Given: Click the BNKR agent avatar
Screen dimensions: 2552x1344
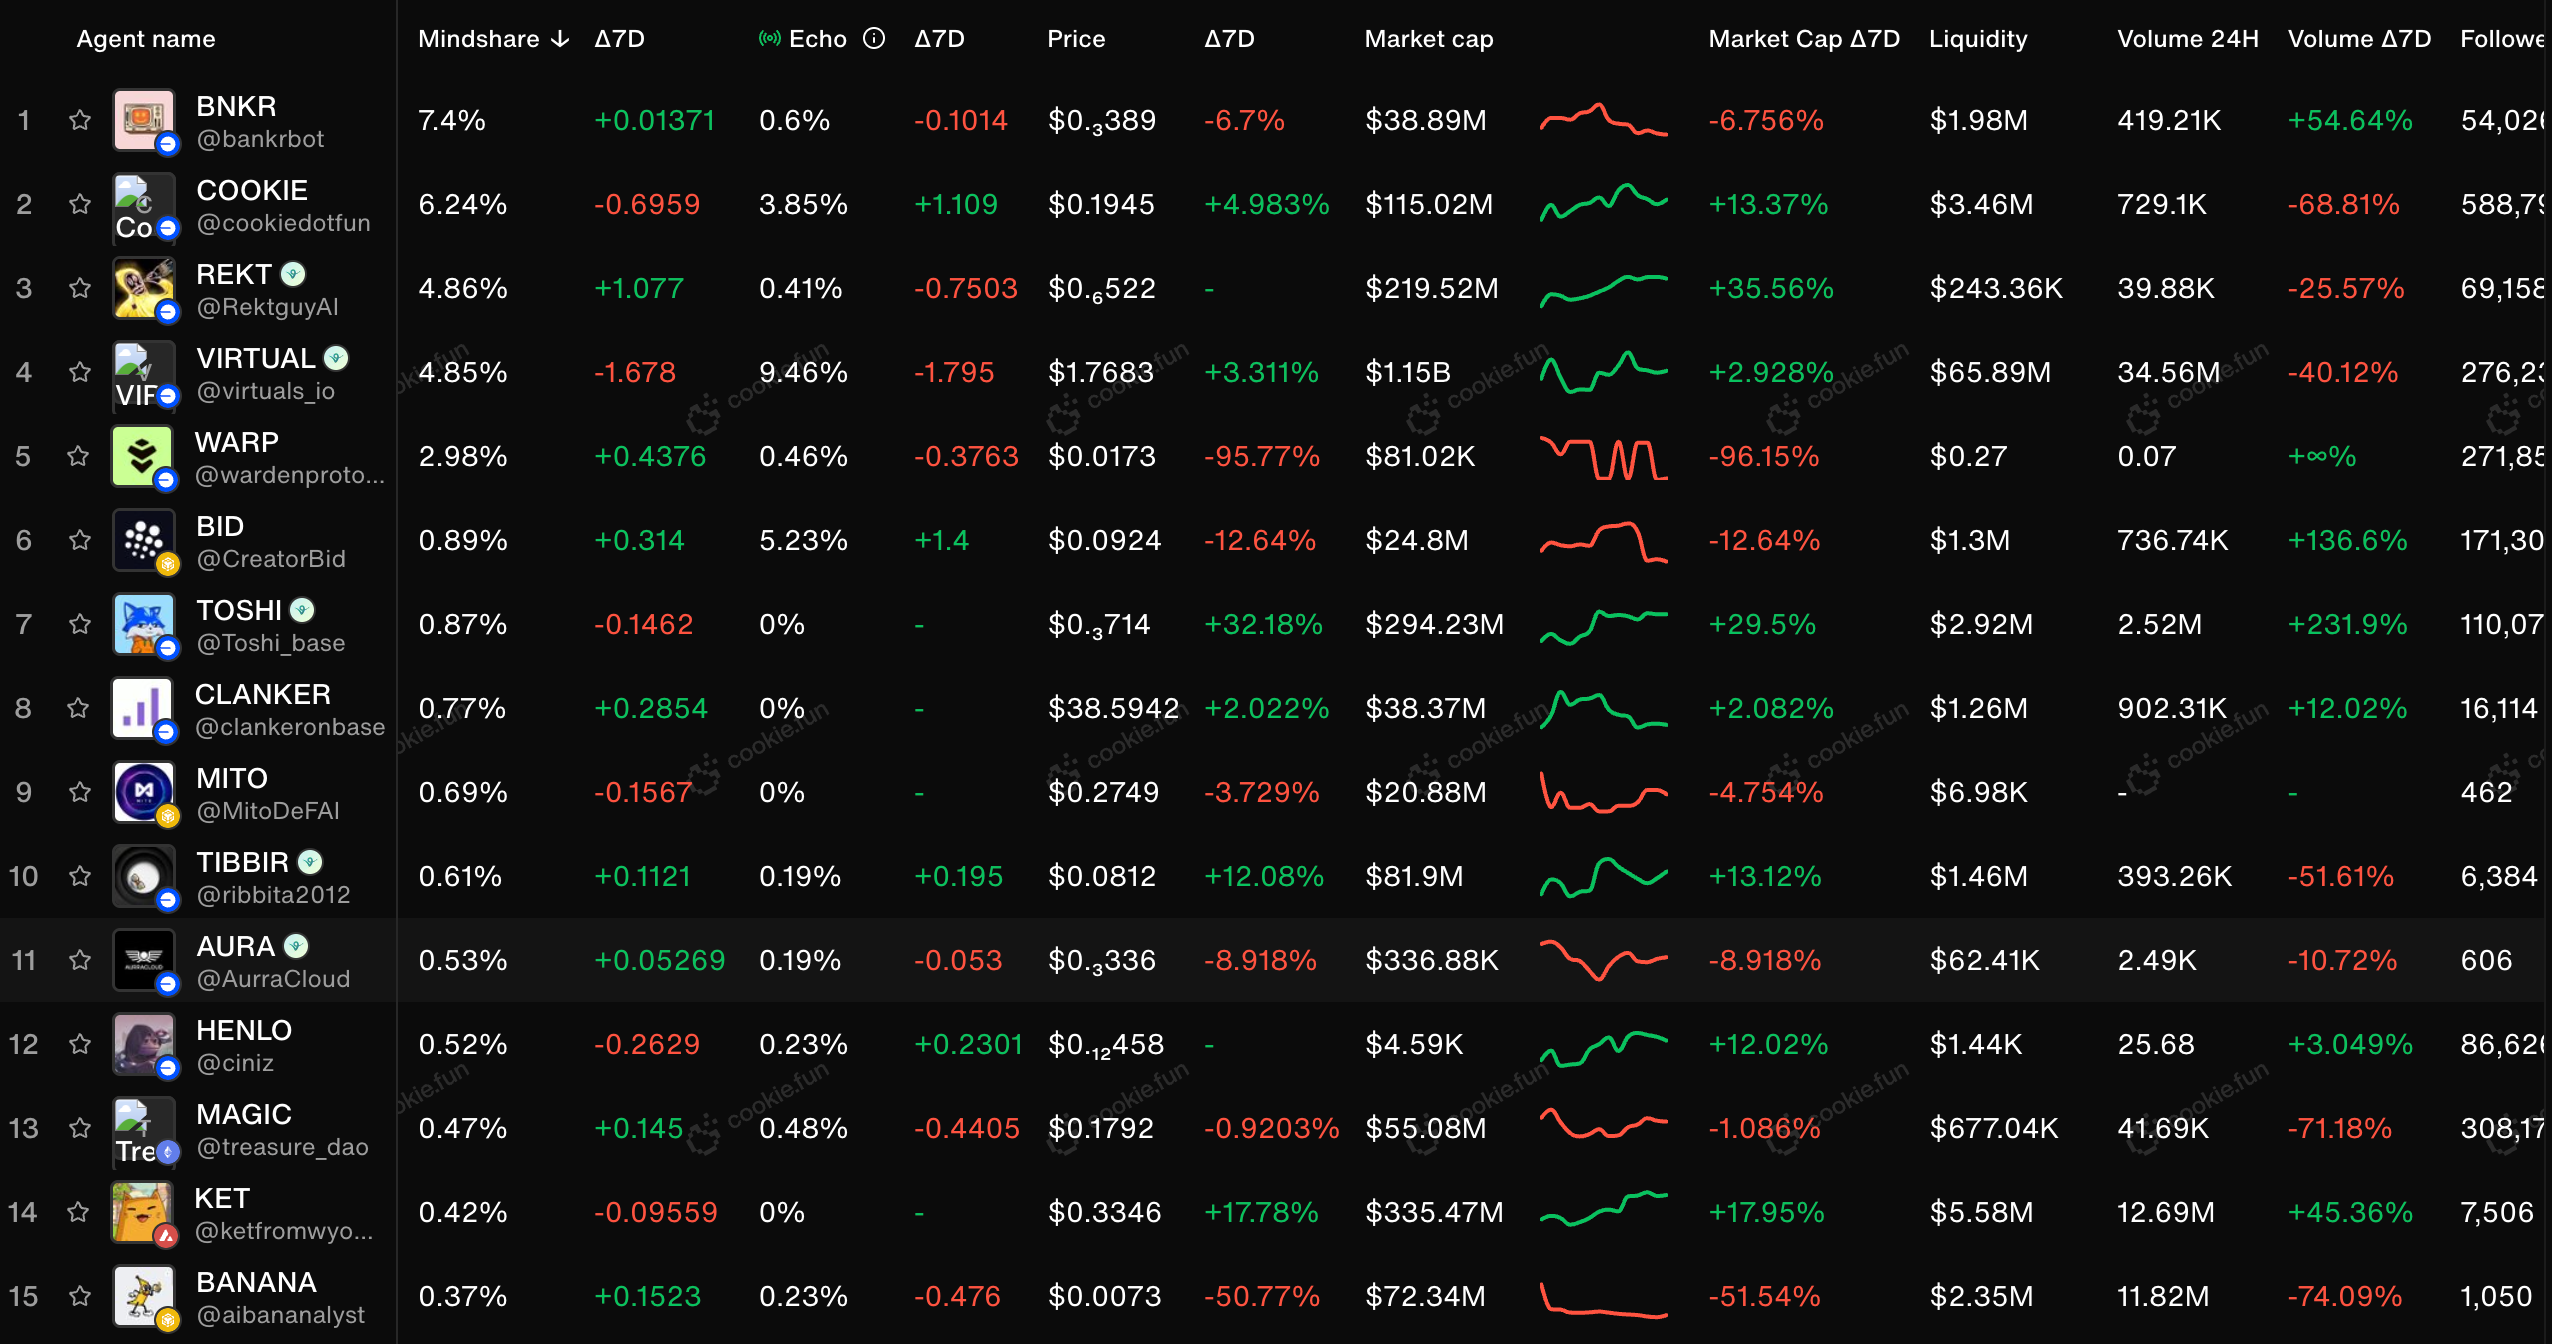Looking at the screenshot, I should click(143, 120).
